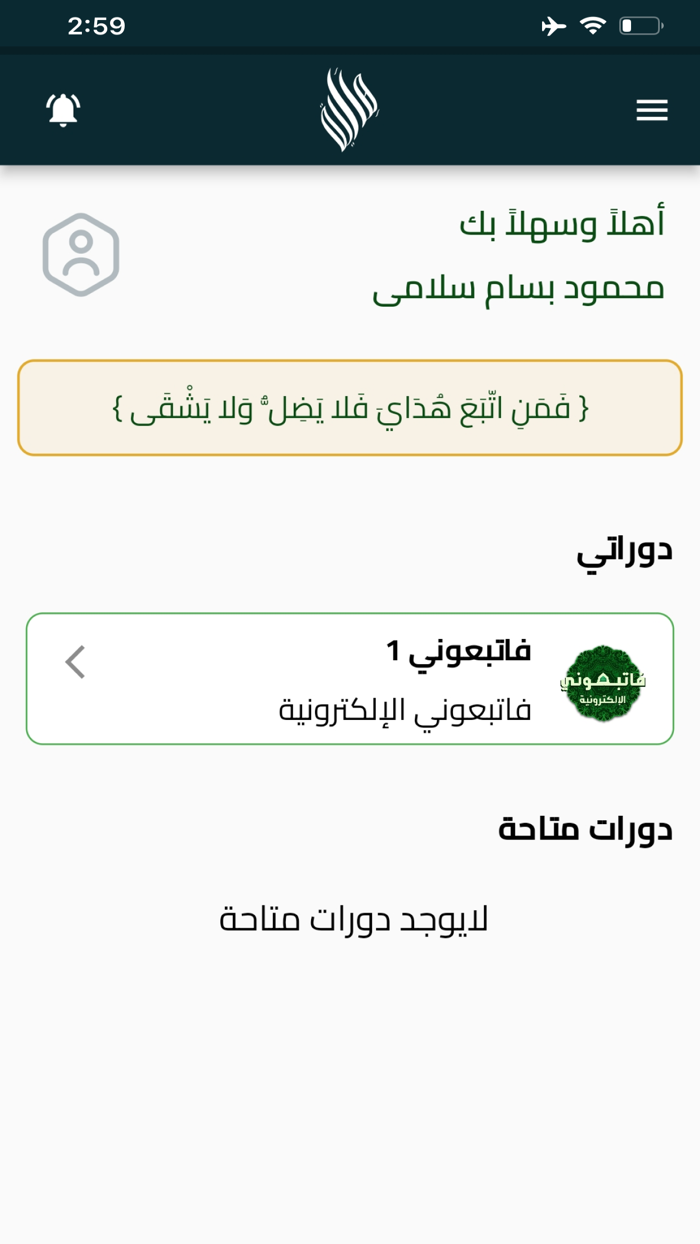Tap the greeting name محمود بسام سلامى
Image resolution: width=700 pixels, height=1244 pixels.
click(x=519, y=289)
